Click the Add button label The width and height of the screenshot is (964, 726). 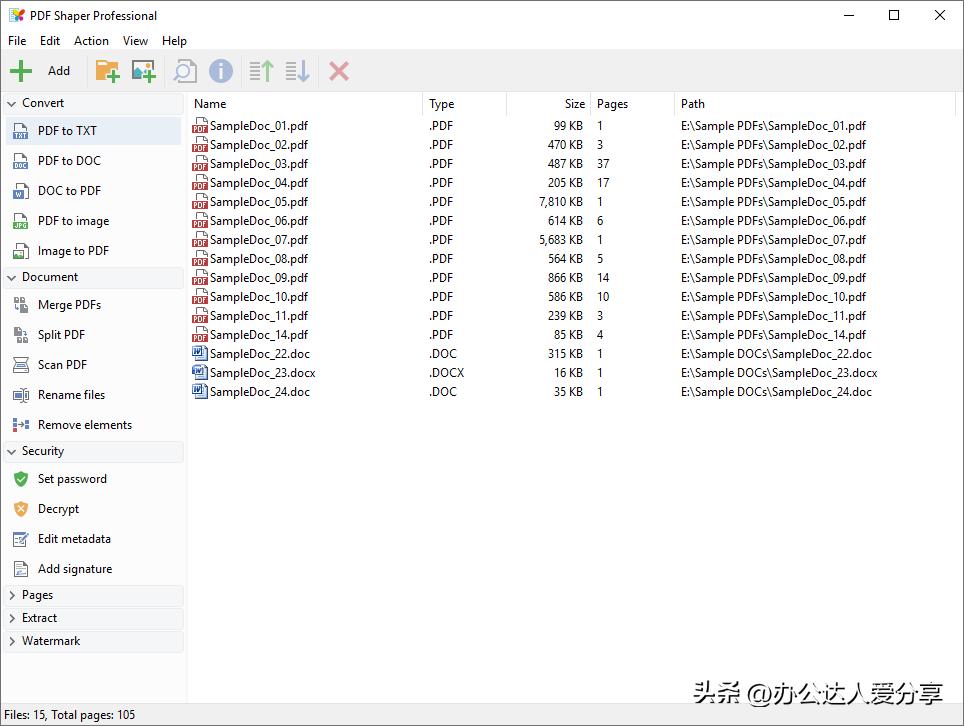[59, 71]
